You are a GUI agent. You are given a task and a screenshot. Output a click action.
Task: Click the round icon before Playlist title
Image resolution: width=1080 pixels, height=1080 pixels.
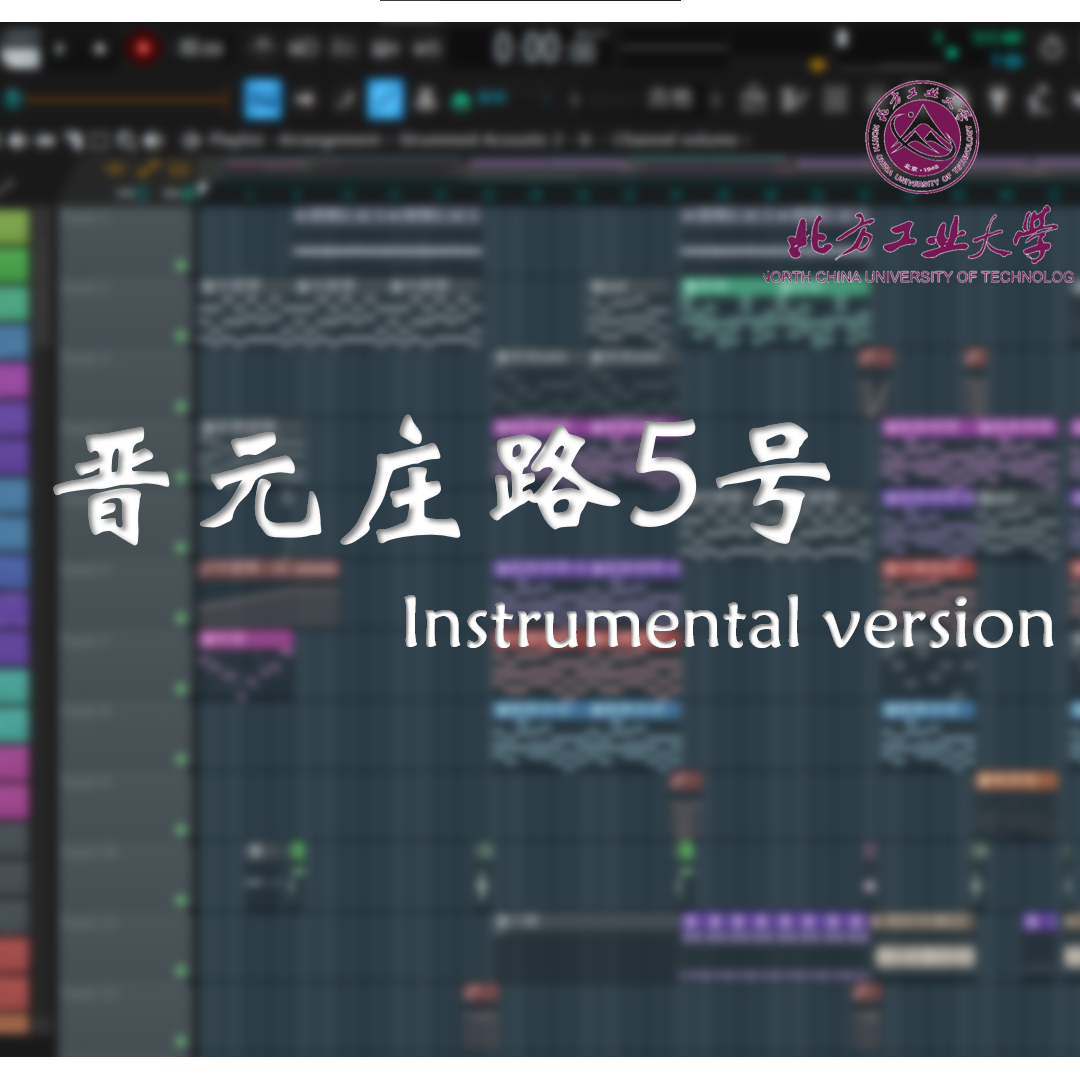(x=191, y=141)
